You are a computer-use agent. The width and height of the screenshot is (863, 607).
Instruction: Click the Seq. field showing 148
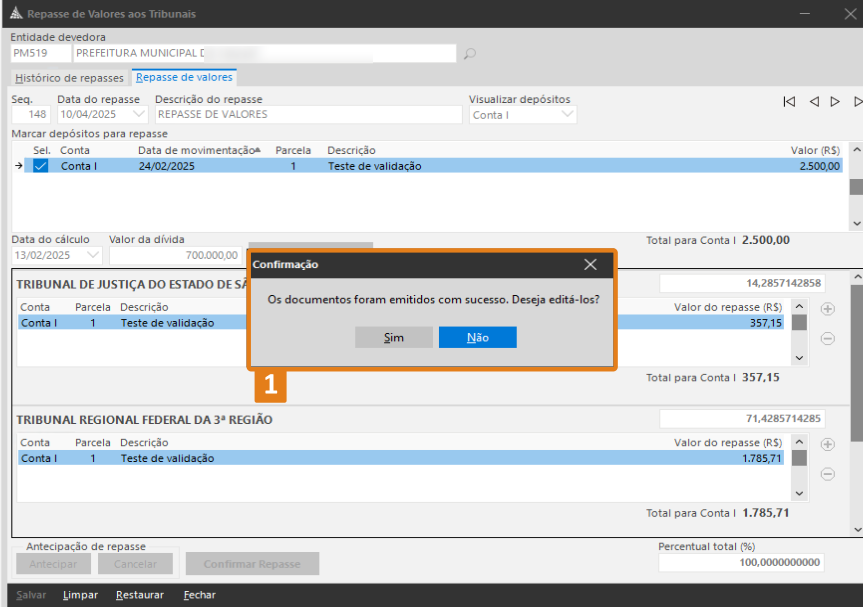(31, 114)
